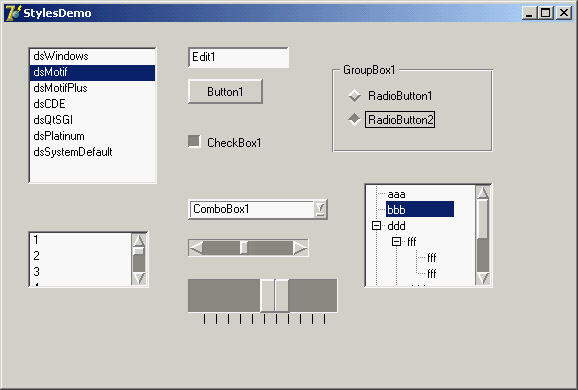The width and height of the screenshot is (578, 390).
Task: Click into the Edit1 text field
Action: coord(238,57)
